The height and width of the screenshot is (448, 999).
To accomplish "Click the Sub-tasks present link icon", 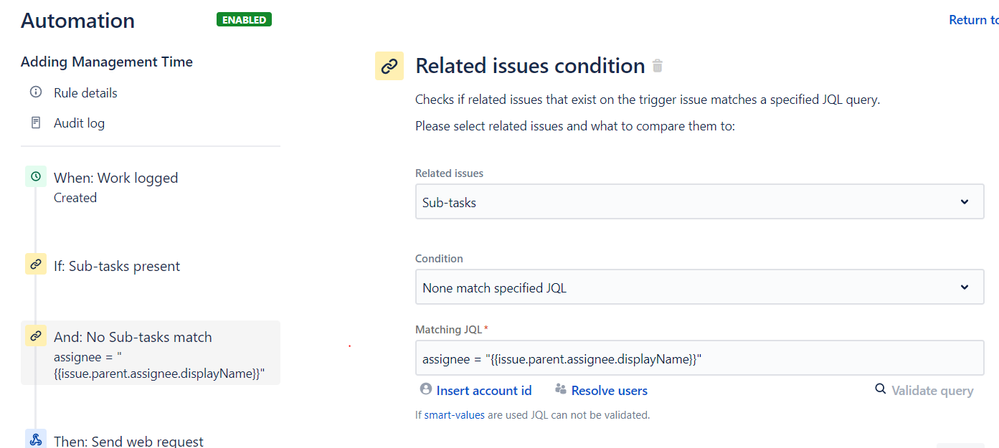I will (36, 265).
